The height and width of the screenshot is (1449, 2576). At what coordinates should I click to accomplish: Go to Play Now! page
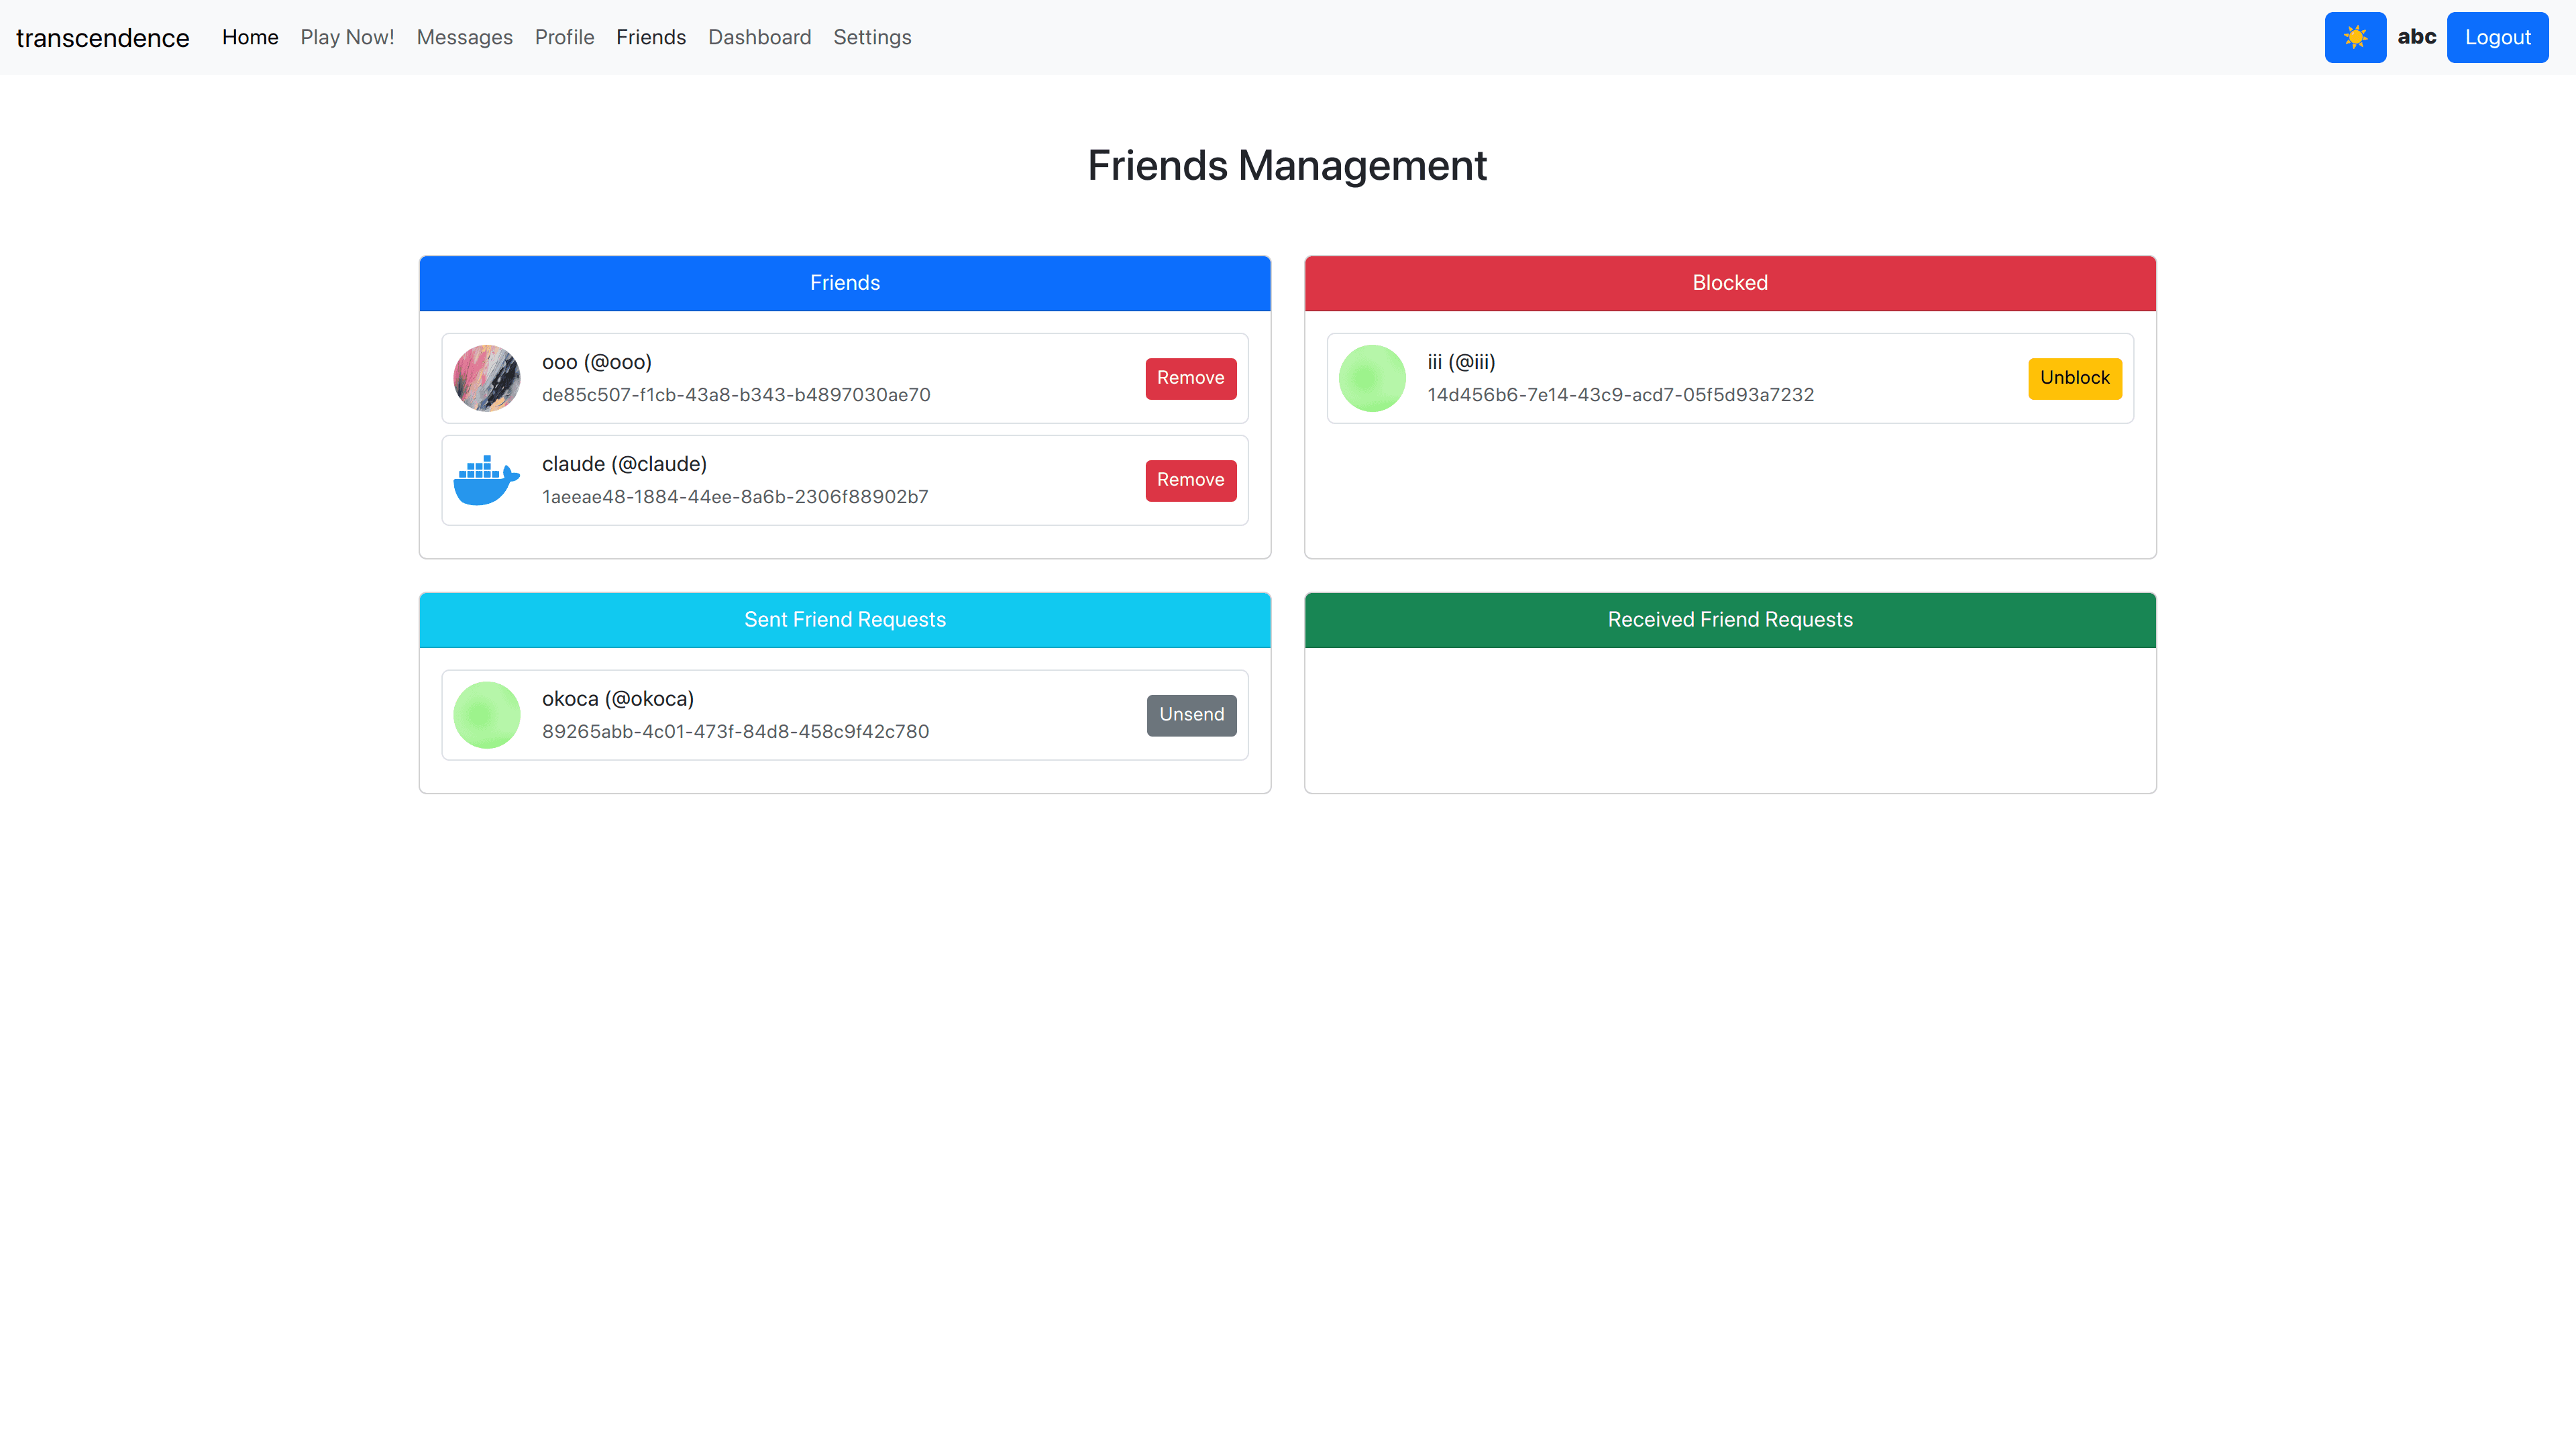[x=347, y=37]
